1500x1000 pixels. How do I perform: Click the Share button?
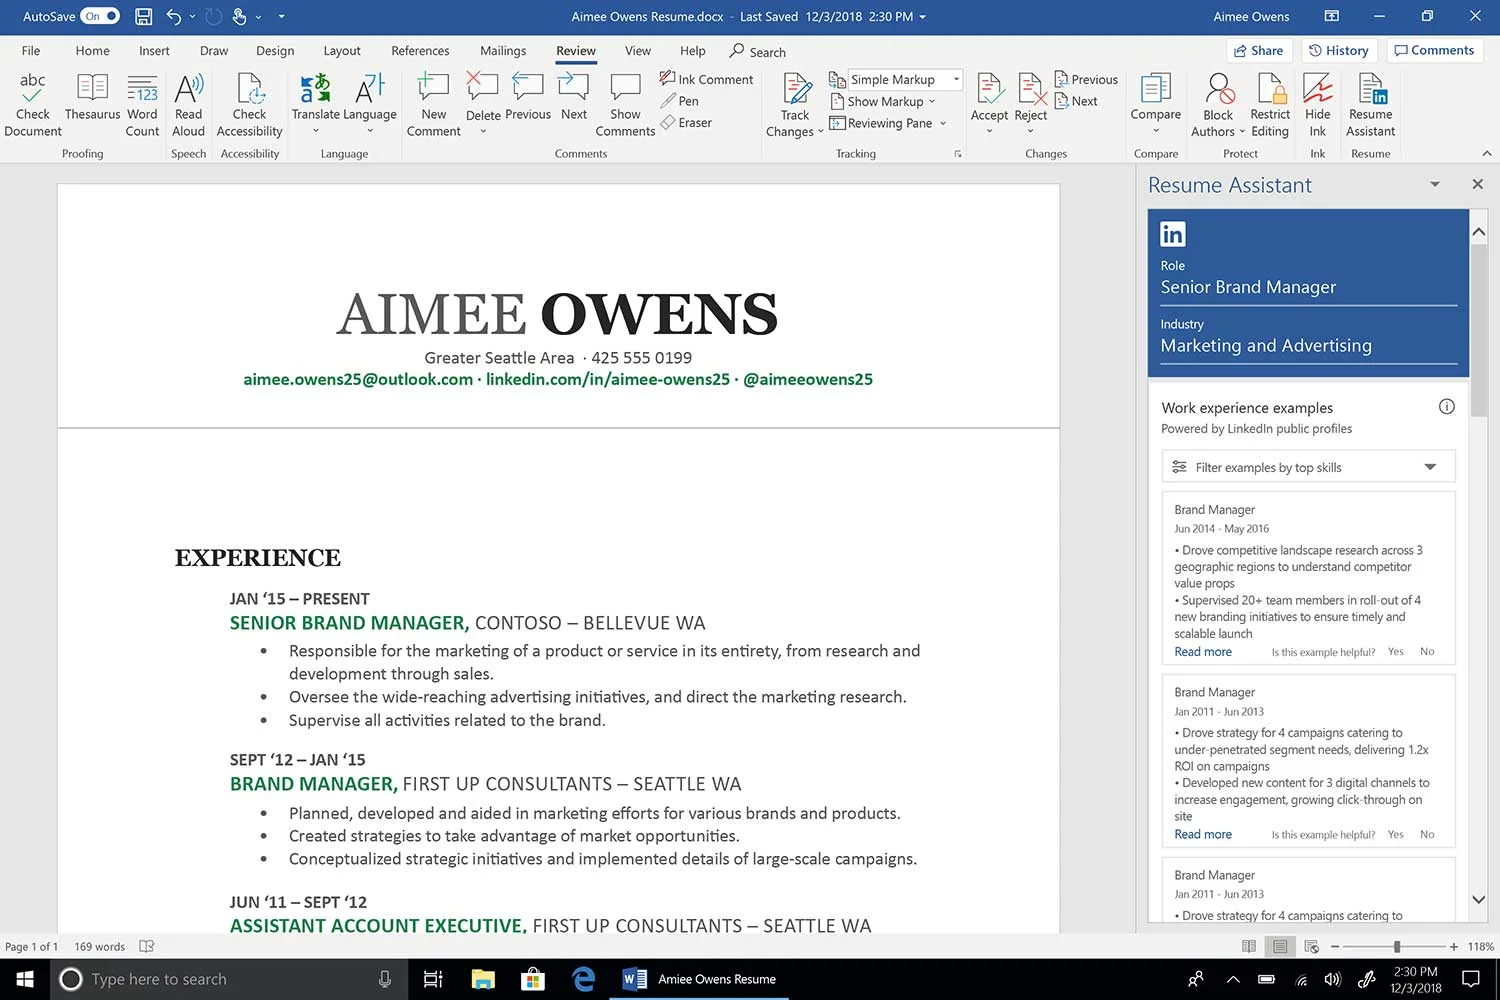pos(1259,51)
